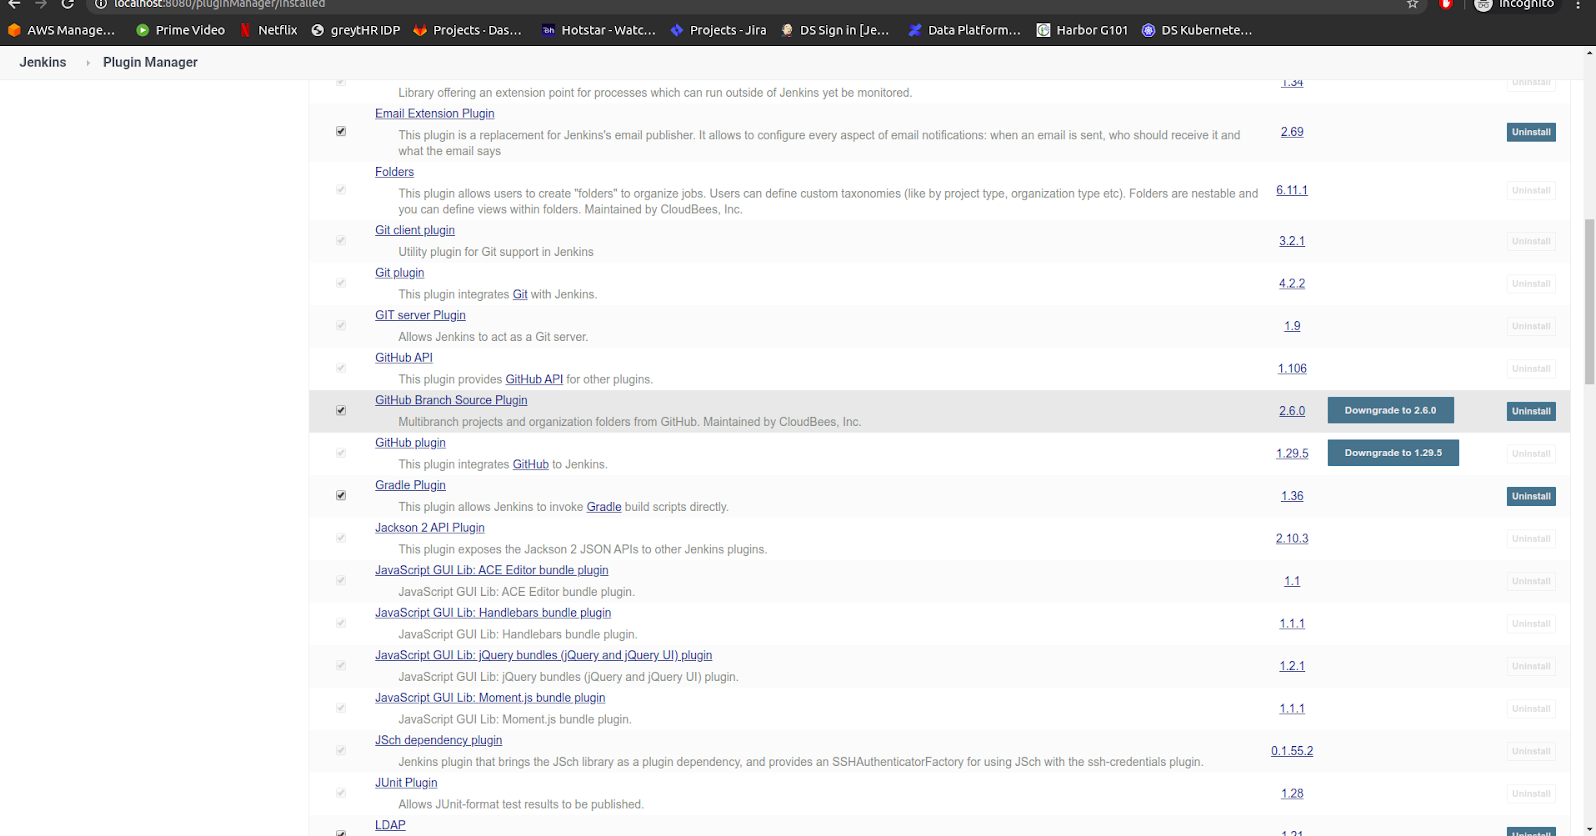Open the DS Kubernetes bookmark icon
1596x836 pixels.
(1148, 30)
